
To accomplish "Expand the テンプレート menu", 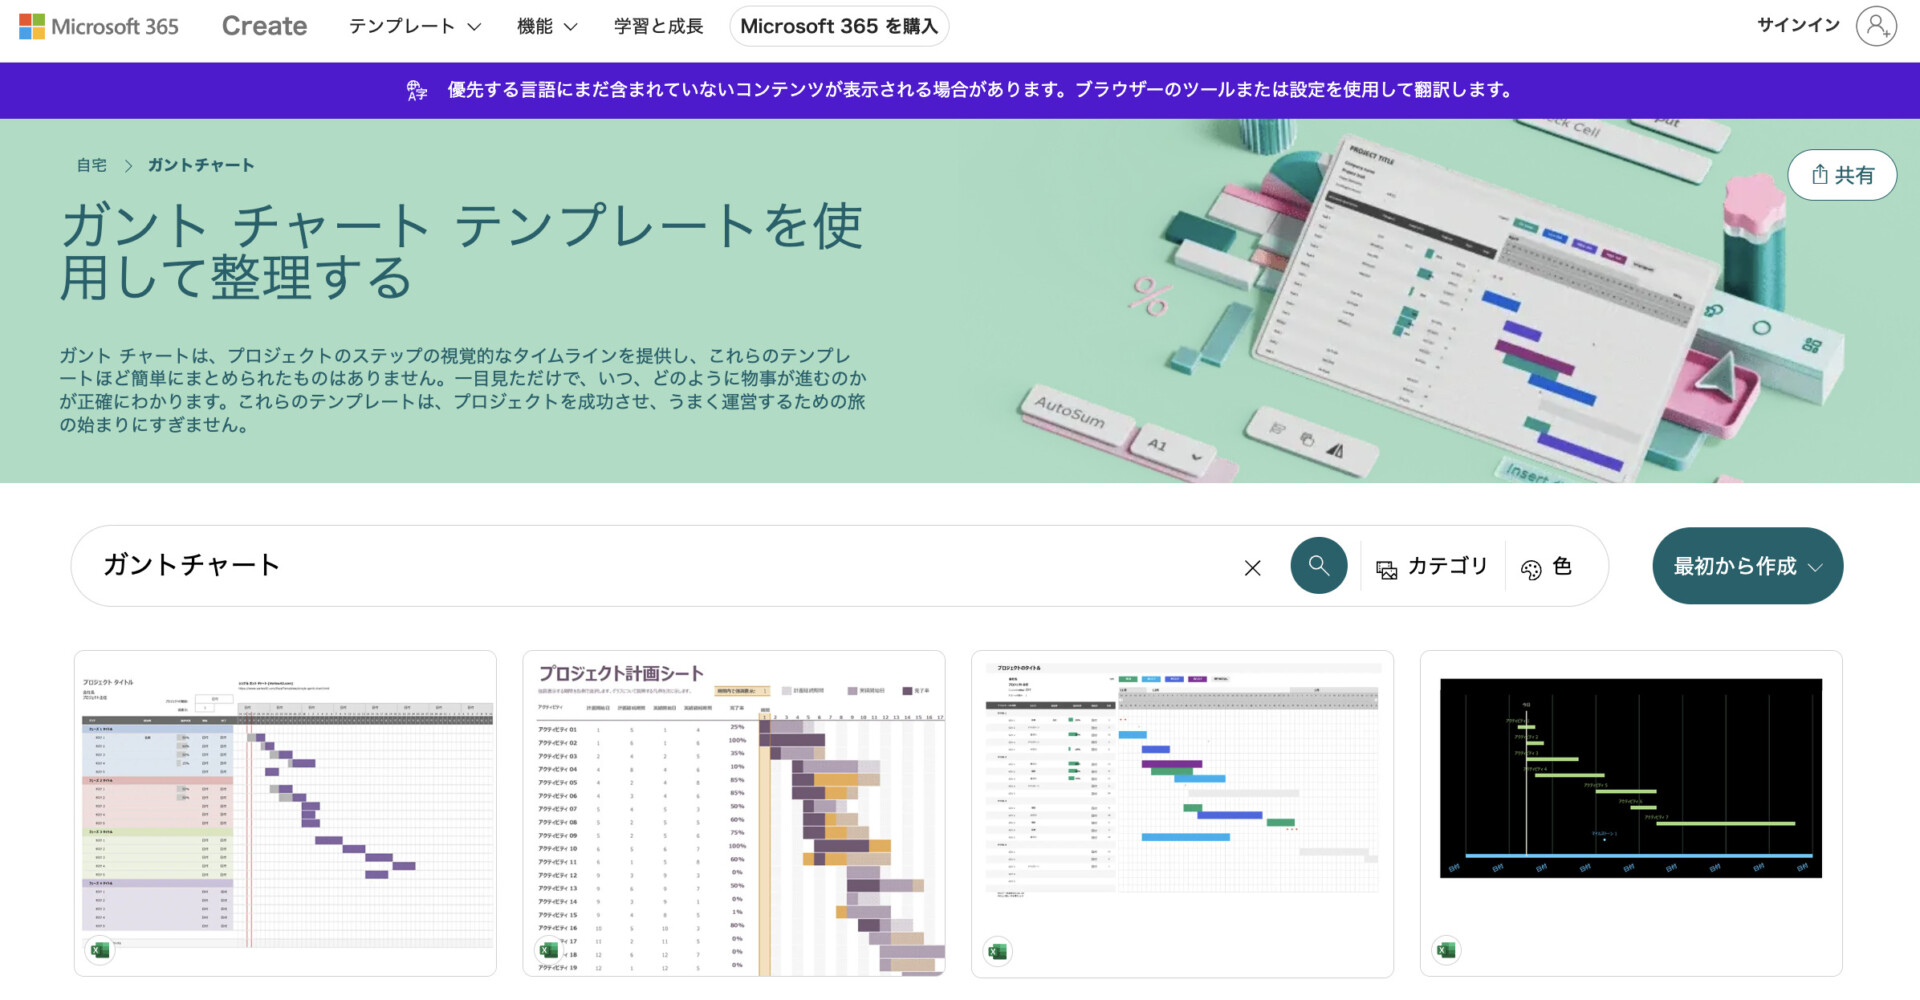I will 414,26.
